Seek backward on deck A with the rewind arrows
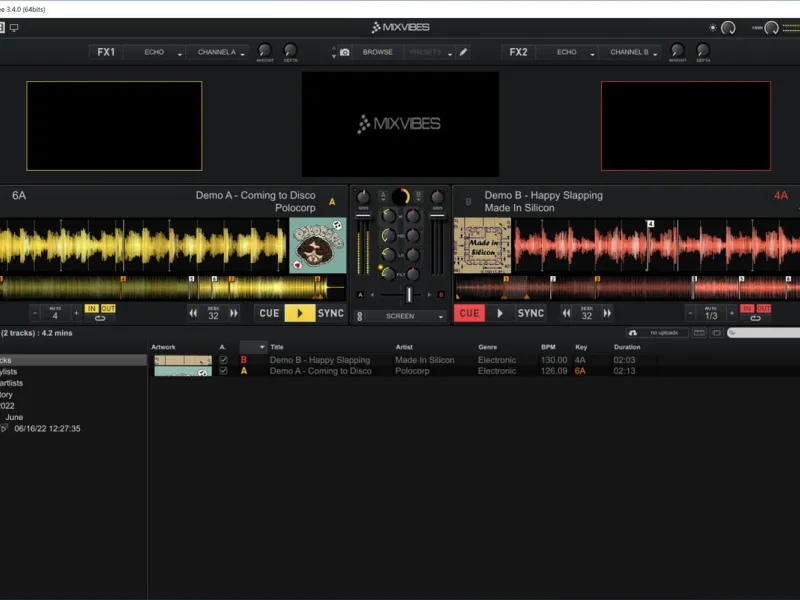The width and height of the screenshot is (800, 600). pyautogui.click(x=193, y=313)
